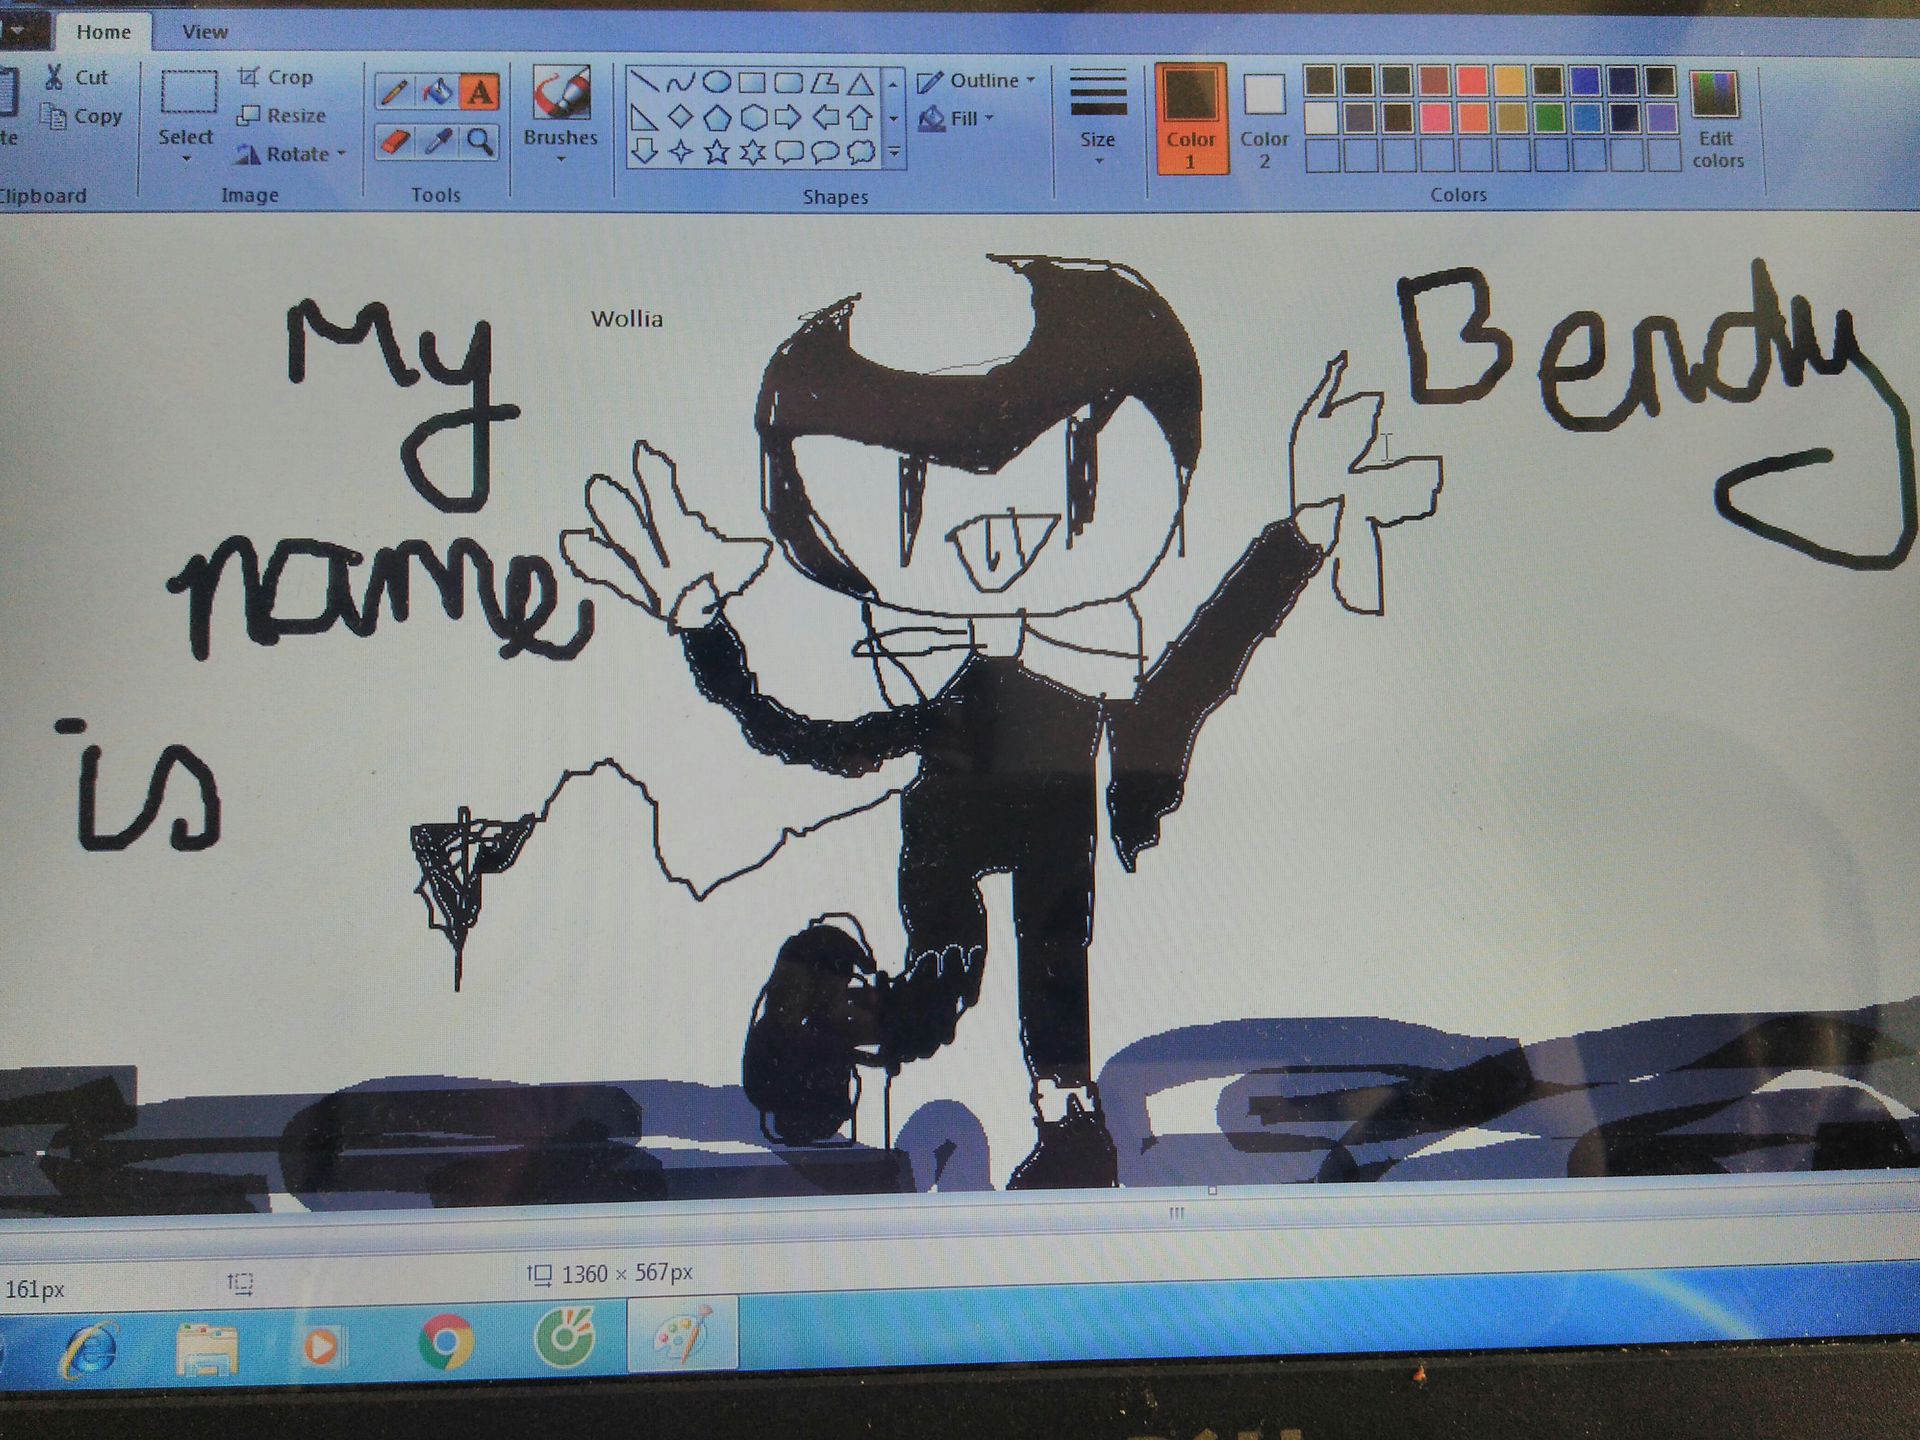
Task: Choose the Four-point star shape
Action: pyautogui.click(x=680, y=152)
